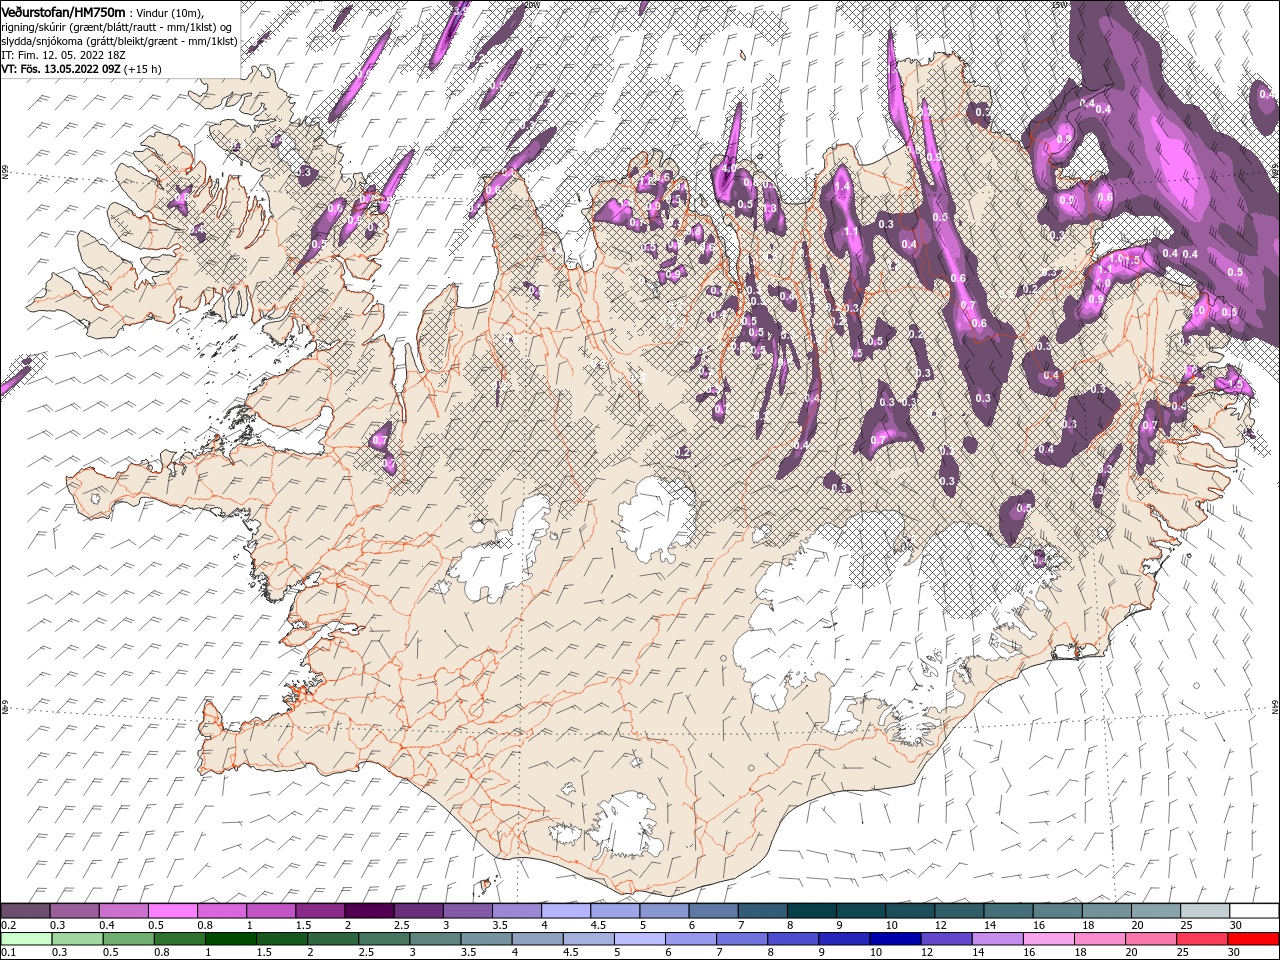Viewport: 1280px width, 960px height.
Task: Click the bright red swatch labeled 30
Action: point(1252,938)
